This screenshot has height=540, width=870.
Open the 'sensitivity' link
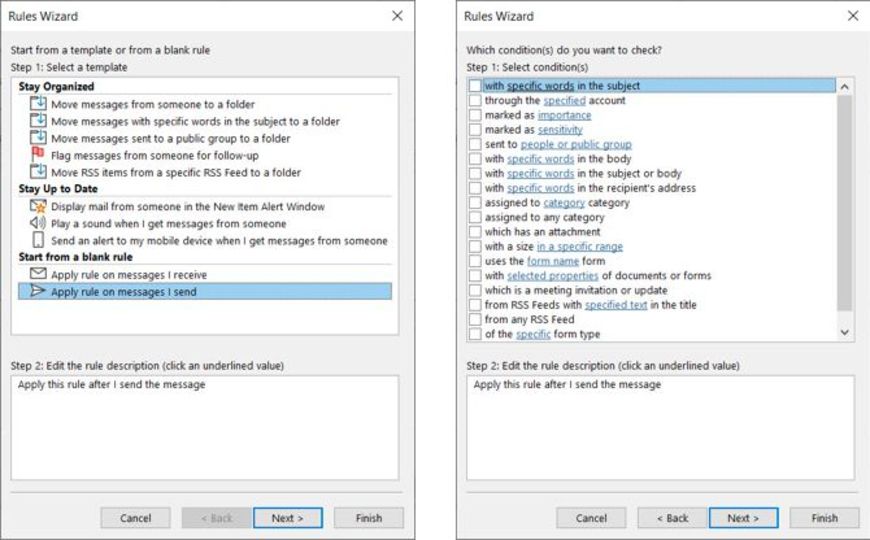tap(560, 129)
